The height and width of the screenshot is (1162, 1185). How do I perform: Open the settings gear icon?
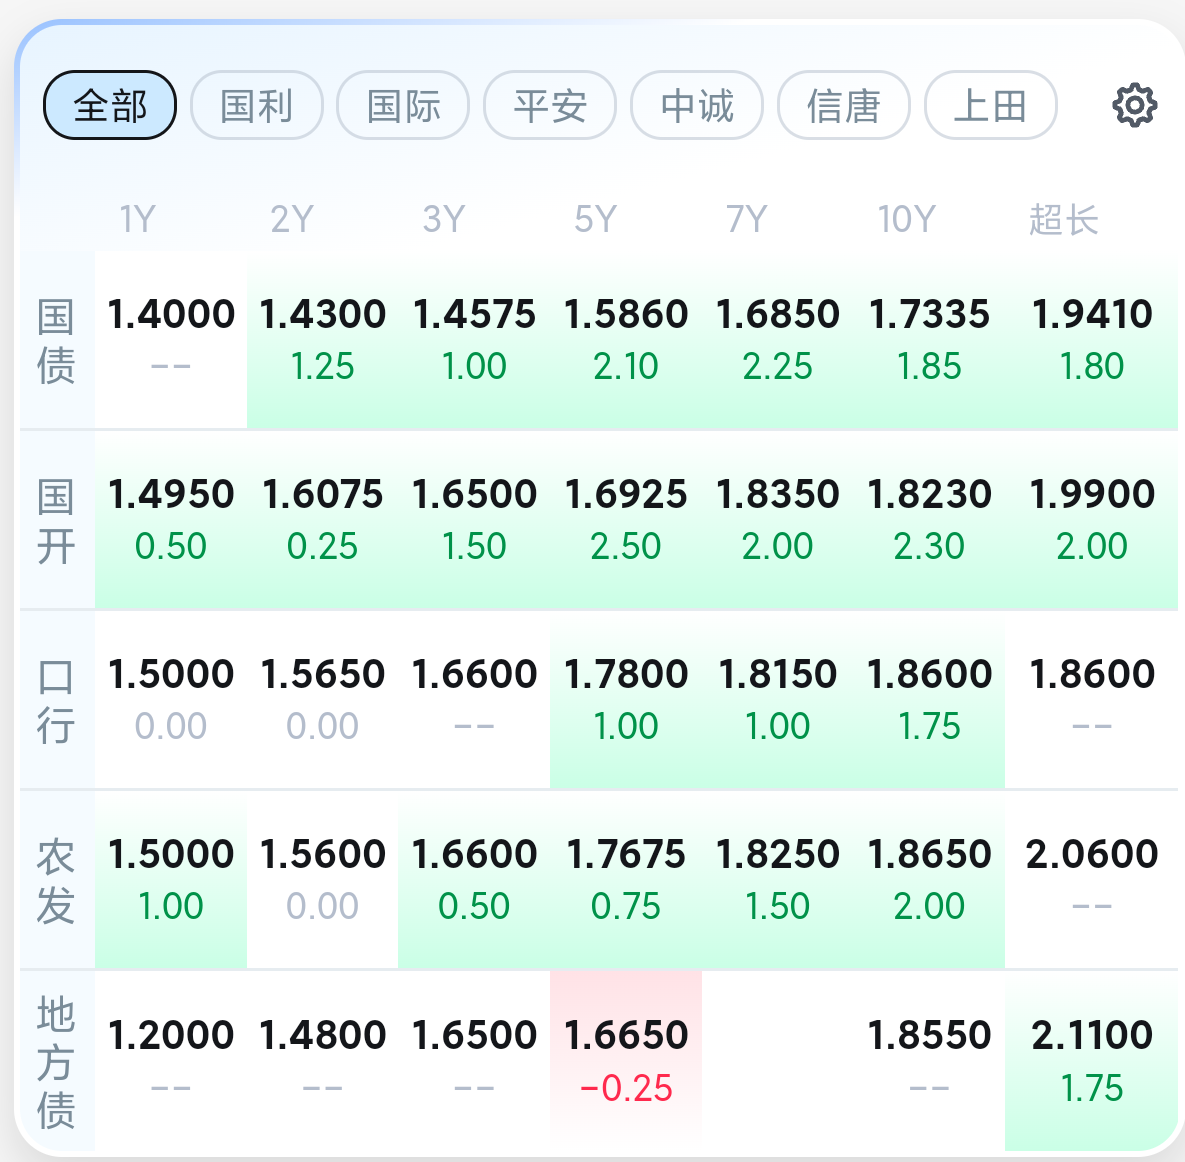[1134, 105]
